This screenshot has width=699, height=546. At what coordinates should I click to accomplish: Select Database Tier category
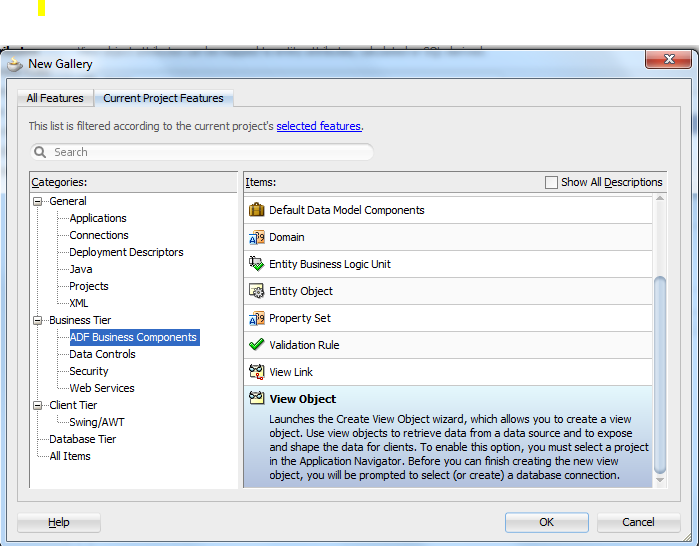pyautogui.click(x=82, y=439)
